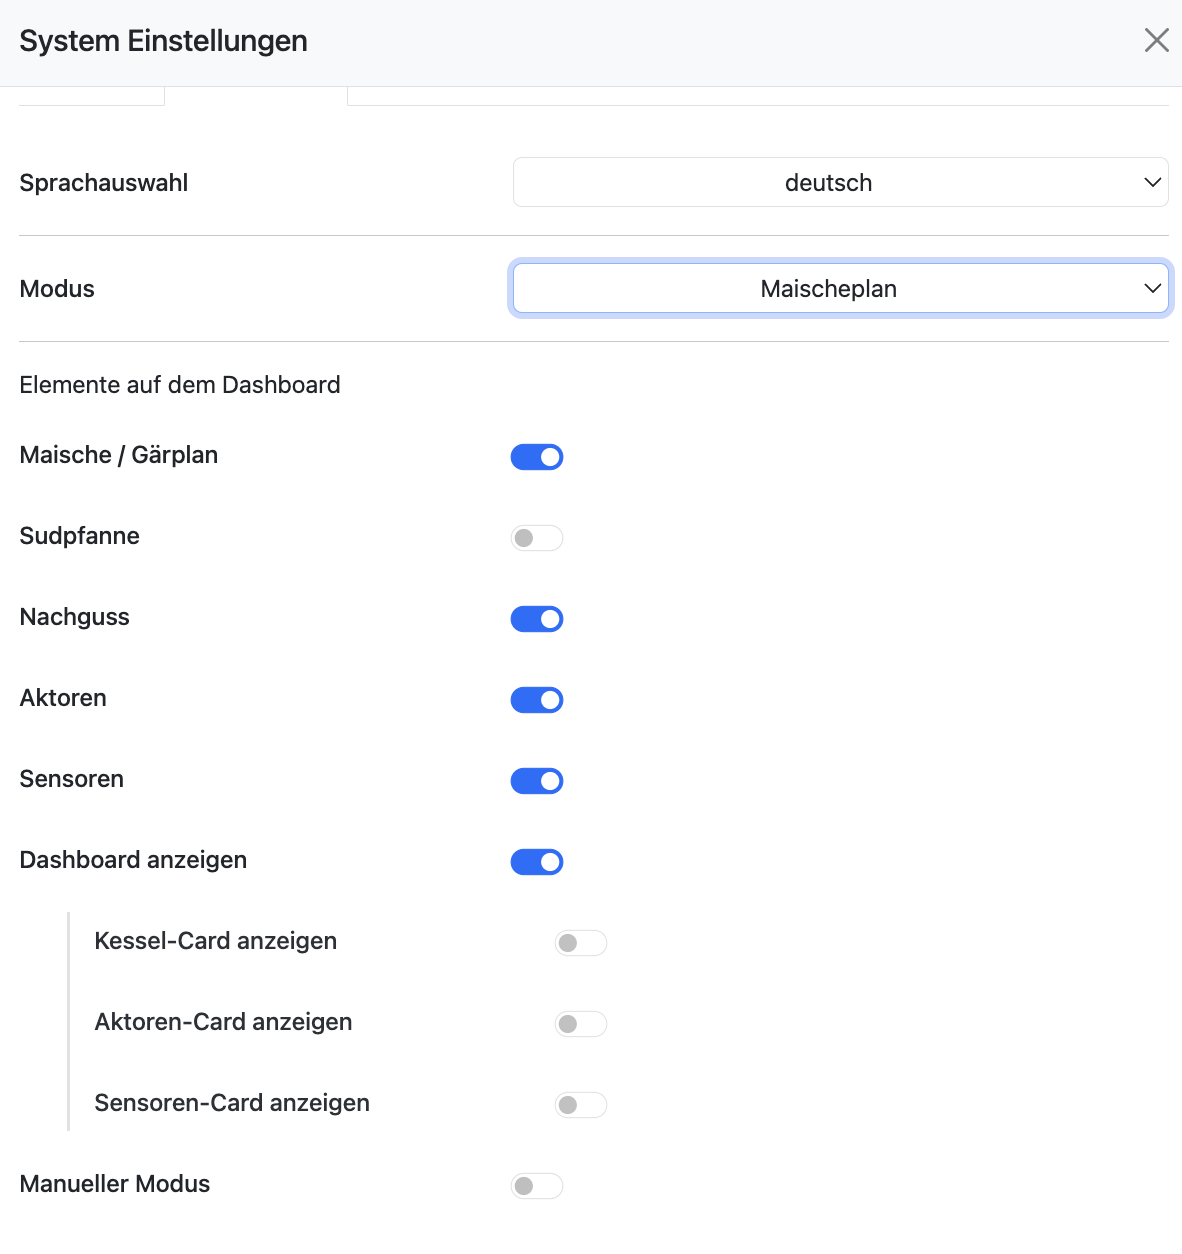Click the 'Manueller Modus' label text

point(115,1184)
